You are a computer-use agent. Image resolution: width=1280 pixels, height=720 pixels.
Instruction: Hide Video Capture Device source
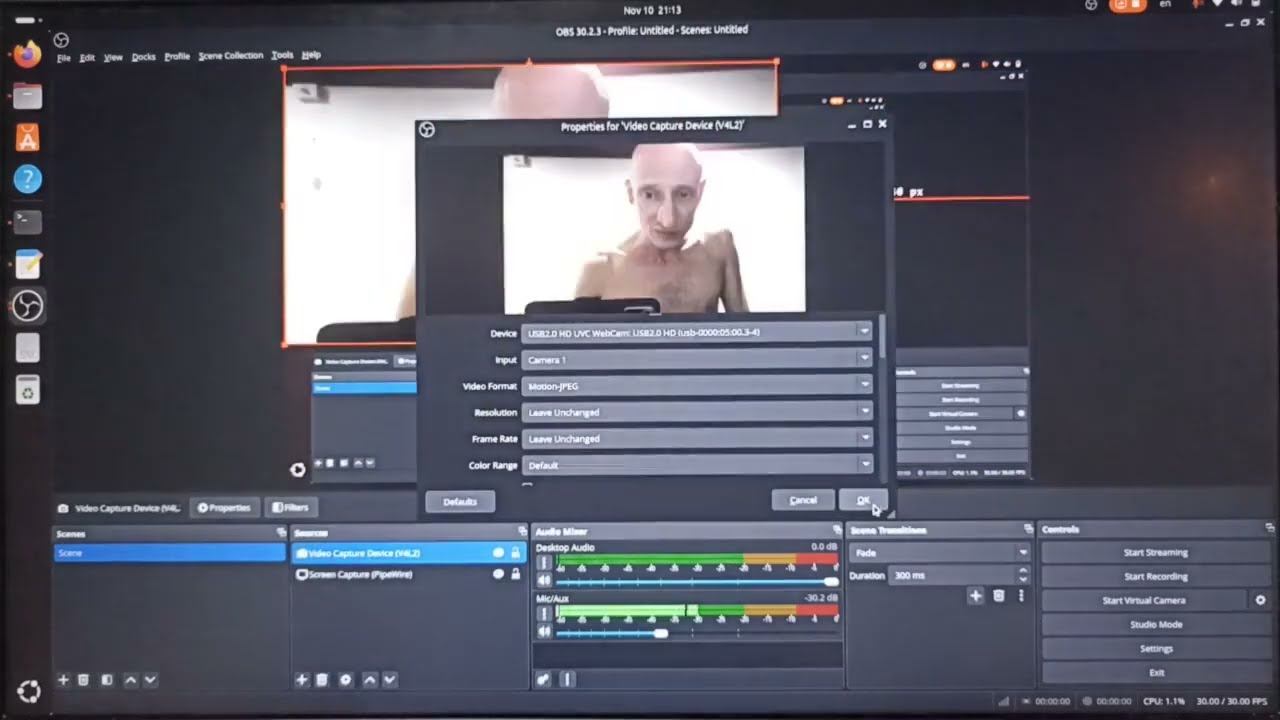pyautogui.click(x=498, y=553)
